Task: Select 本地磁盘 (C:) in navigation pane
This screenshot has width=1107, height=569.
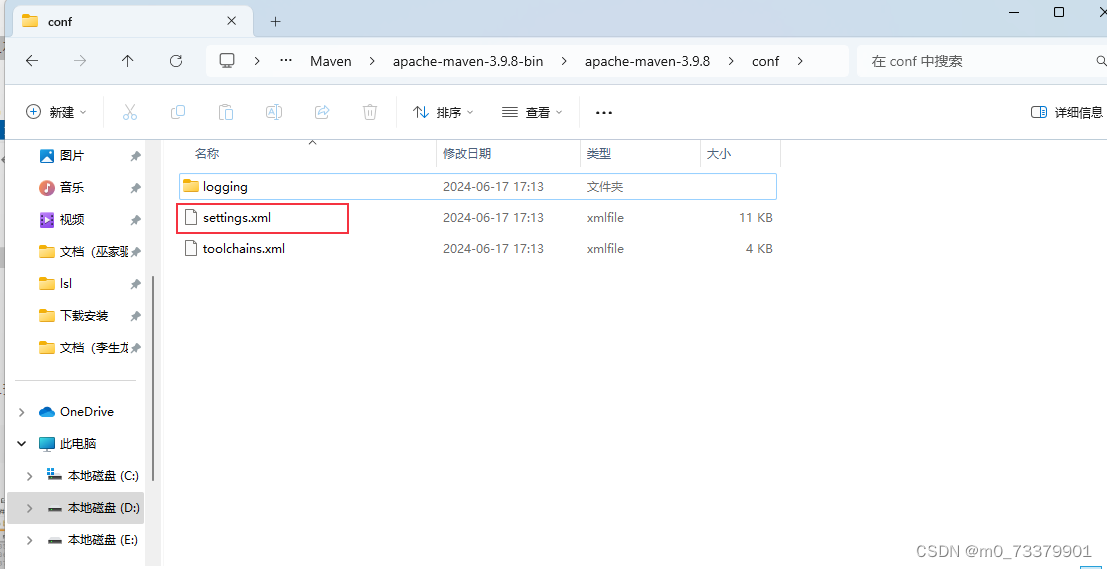Action: [x=103, y=476]
